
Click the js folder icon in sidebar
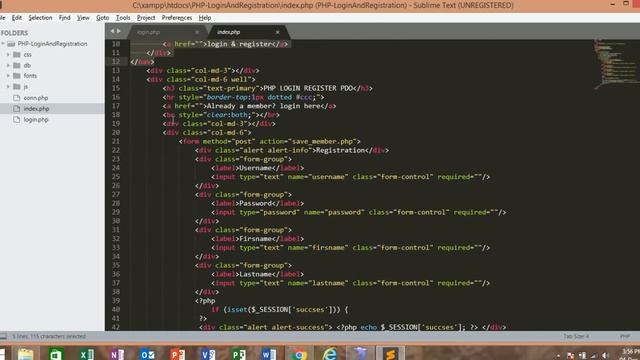click(17, 87)
